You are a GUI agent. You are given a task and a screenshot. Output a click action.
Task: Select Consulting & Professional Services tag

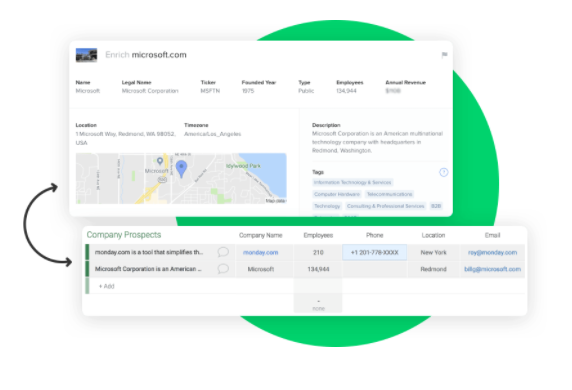click(386, 206)
